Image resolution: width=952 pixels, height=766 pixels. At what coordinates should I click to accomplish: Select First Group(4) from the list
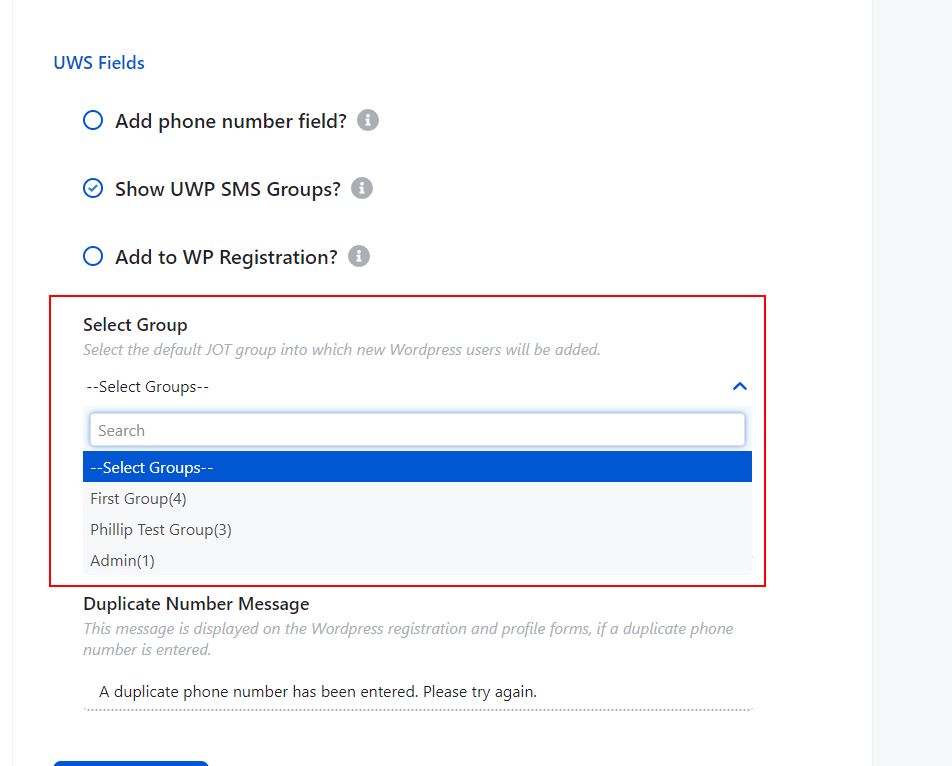pos(417,498)
